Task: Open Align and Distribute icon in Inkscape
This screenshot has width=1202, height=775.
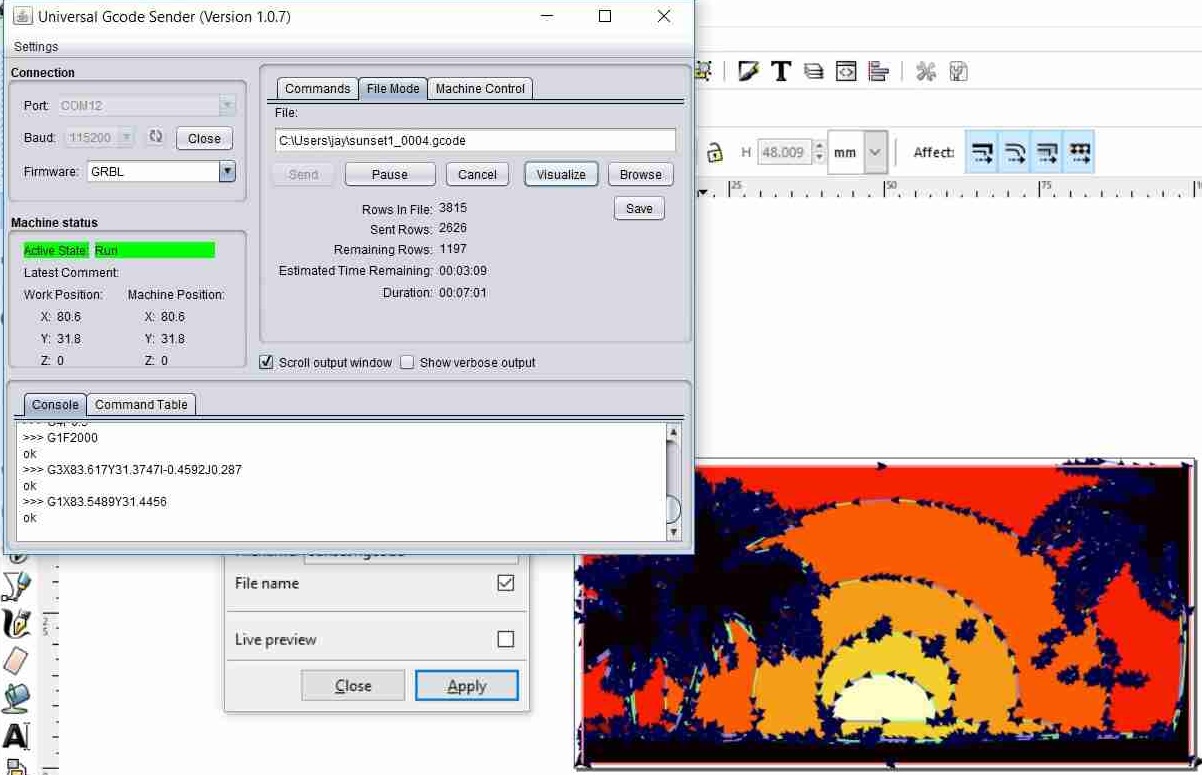Action: (x=879, y=71)
